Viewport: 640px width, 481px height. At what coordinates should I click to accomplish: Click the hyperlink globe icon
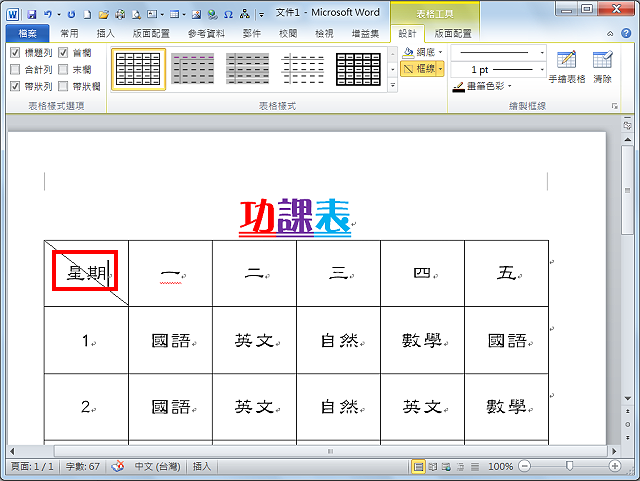212,15
